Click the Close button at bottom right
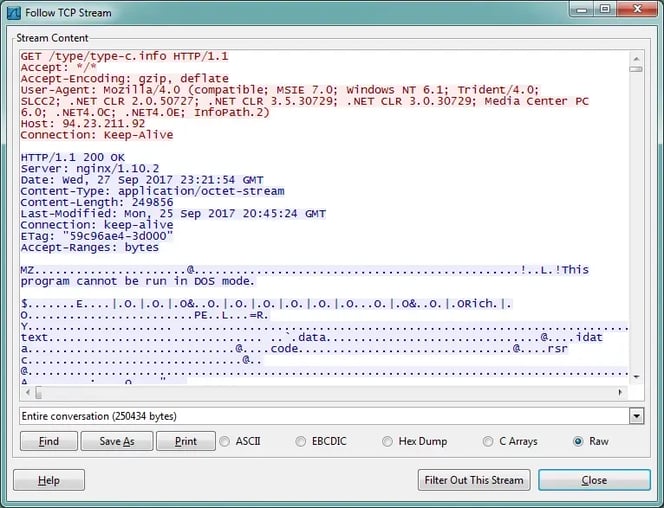 click(594, 480)
